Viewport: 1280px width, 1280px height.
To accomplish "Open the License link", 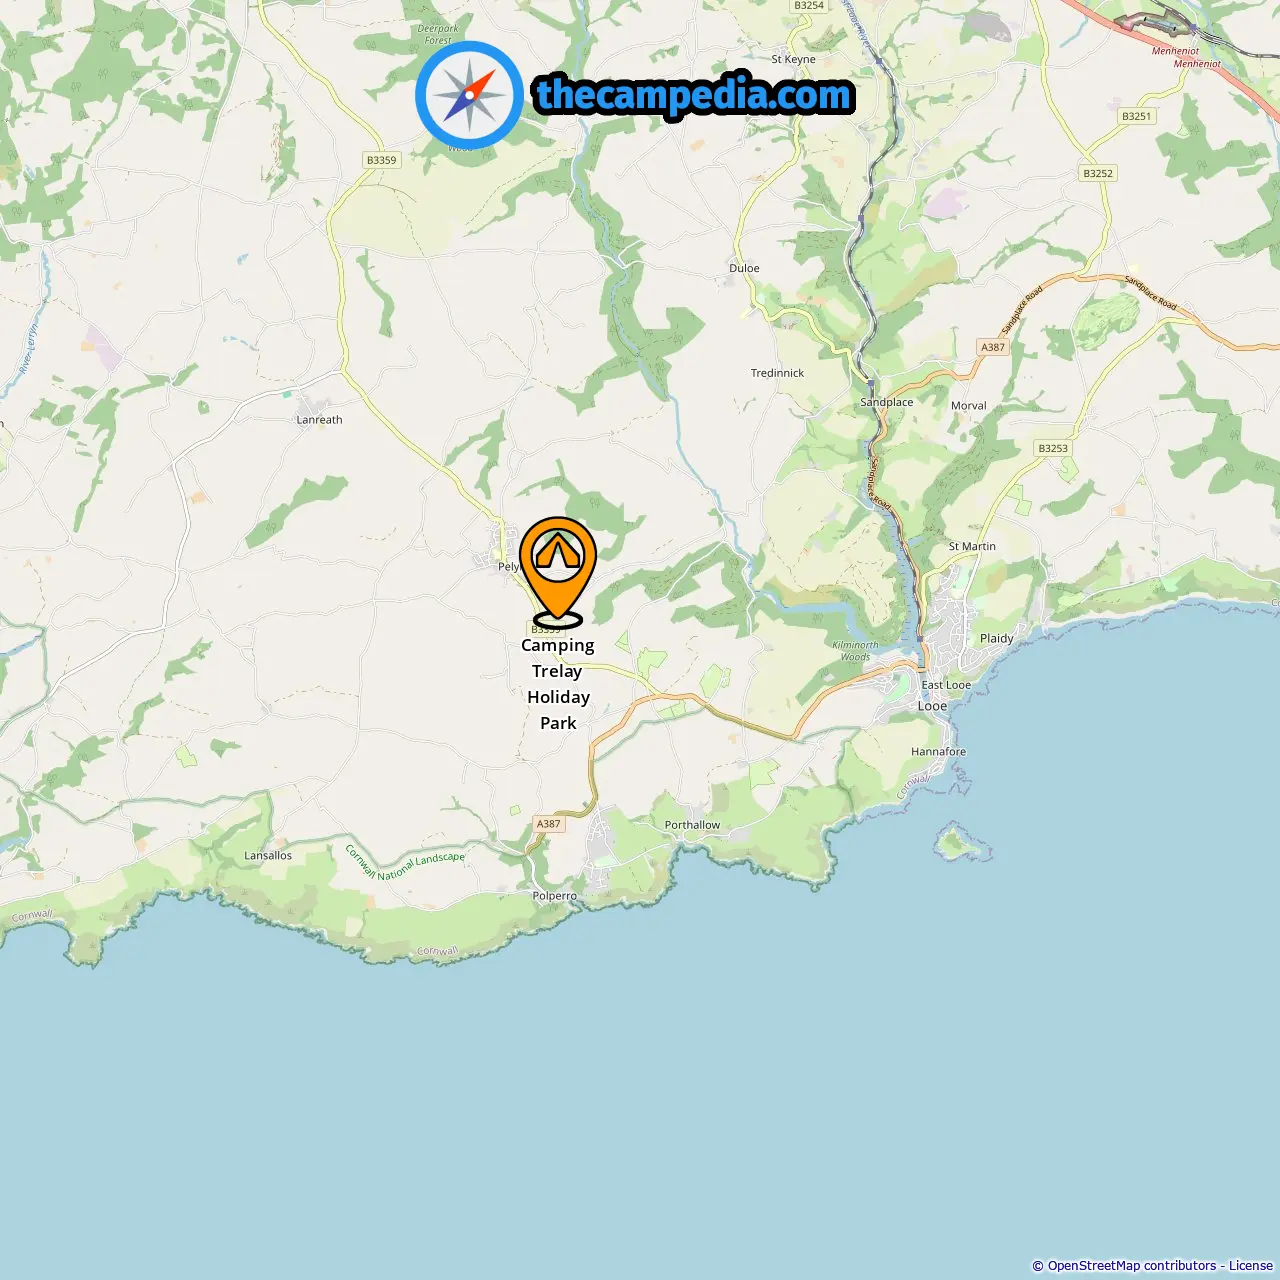I will coord(1251,1266).
